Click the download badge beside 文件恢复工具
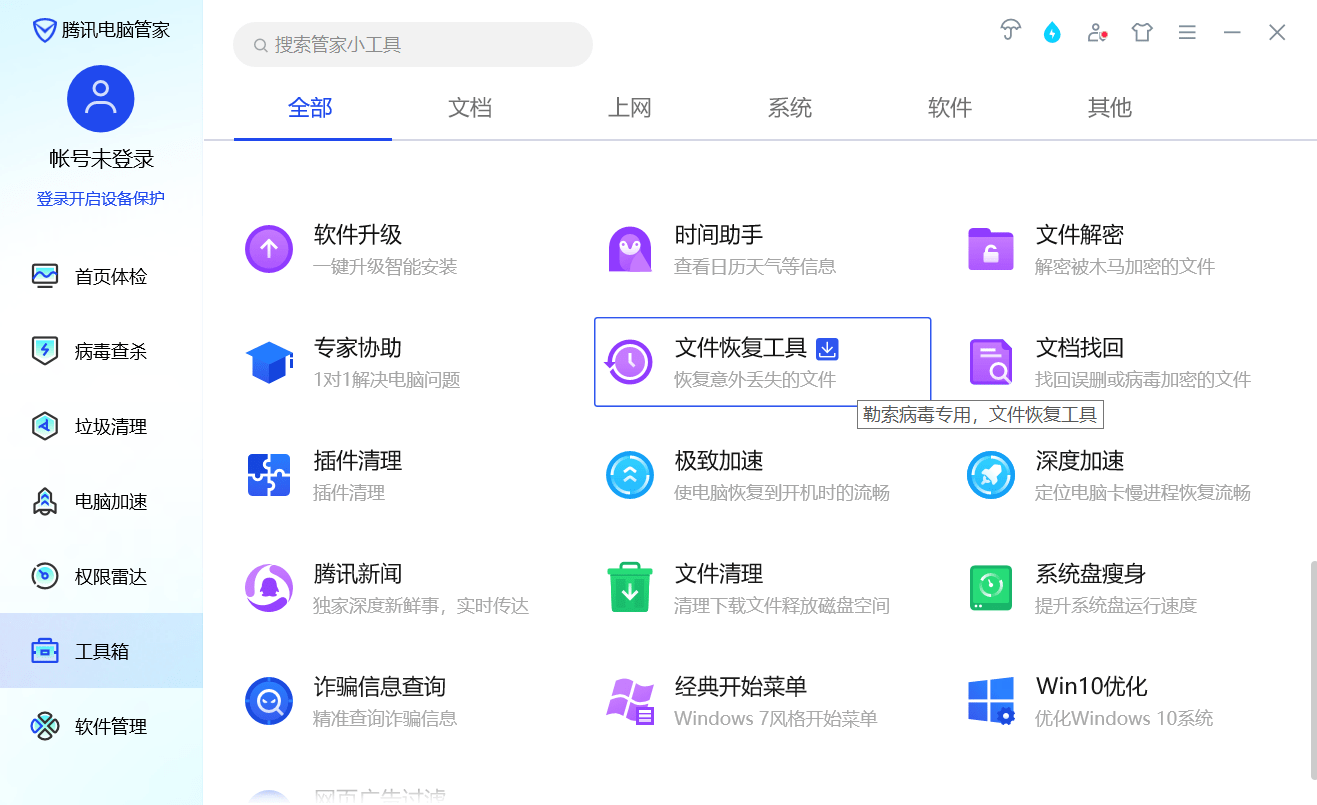 tap(827, 348)
